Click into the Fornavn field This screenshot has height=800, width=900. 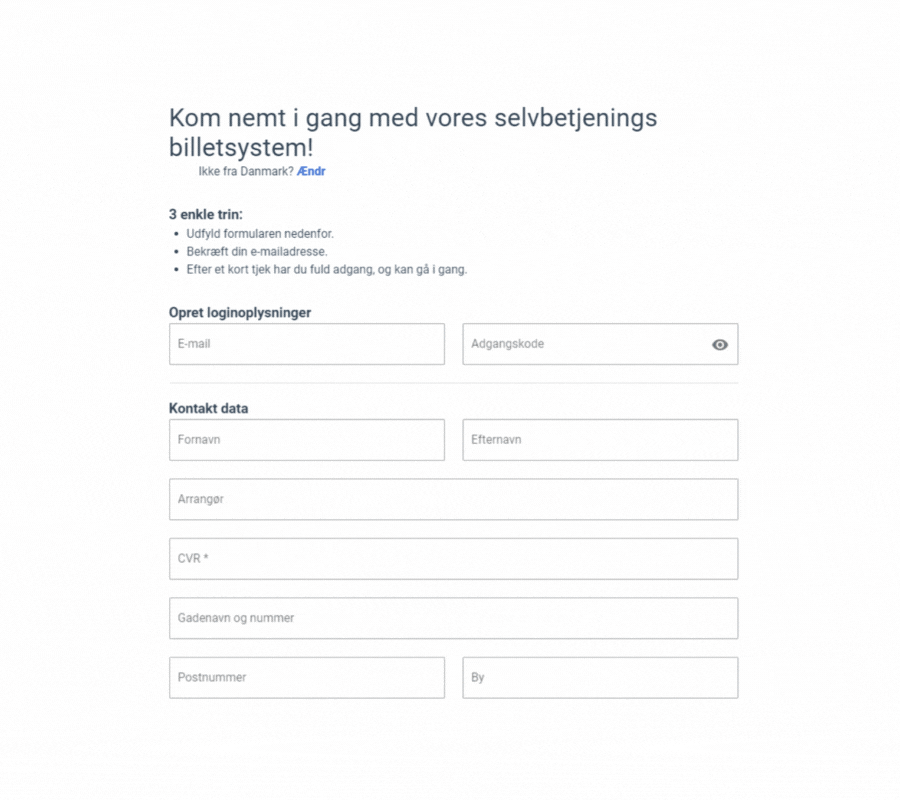(306, 440)
